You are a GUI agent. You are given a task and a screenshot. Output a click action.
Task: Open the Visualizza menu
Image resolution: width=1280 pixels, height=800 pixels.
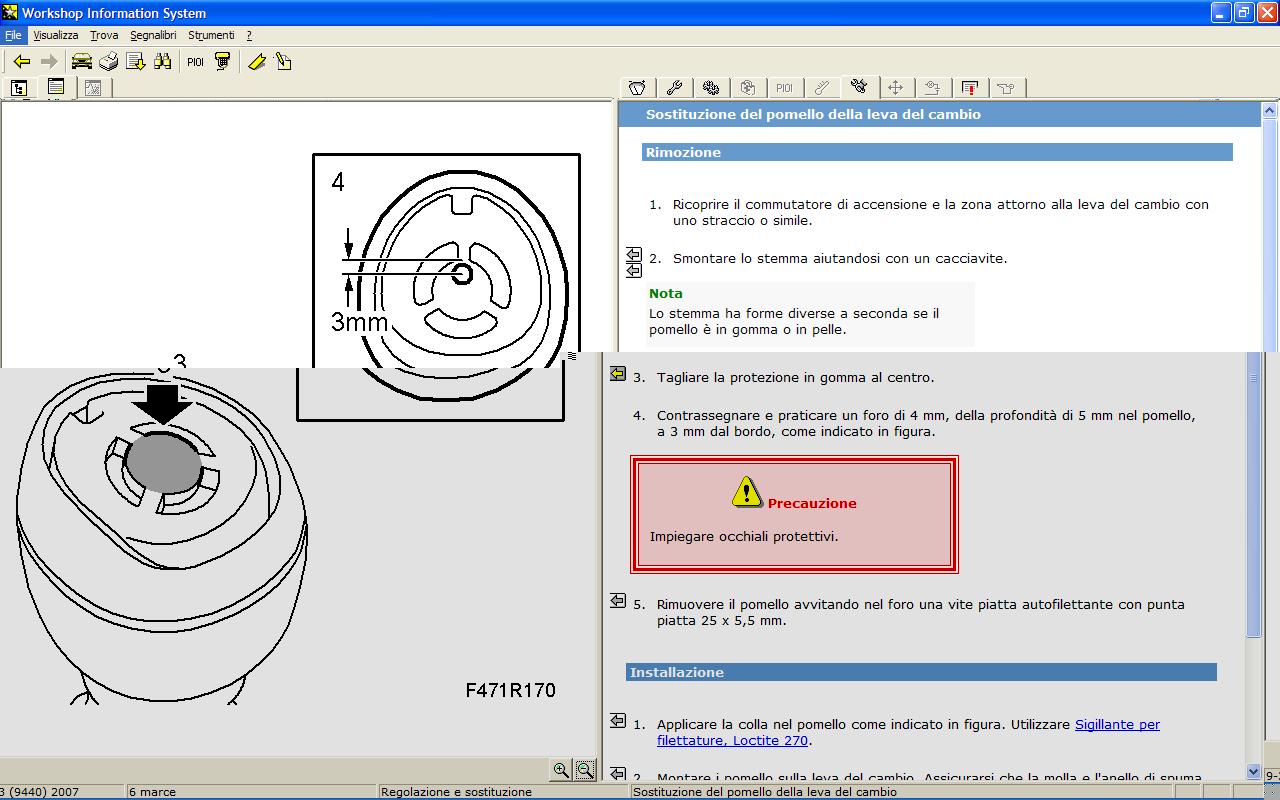(x=55, y=35)
